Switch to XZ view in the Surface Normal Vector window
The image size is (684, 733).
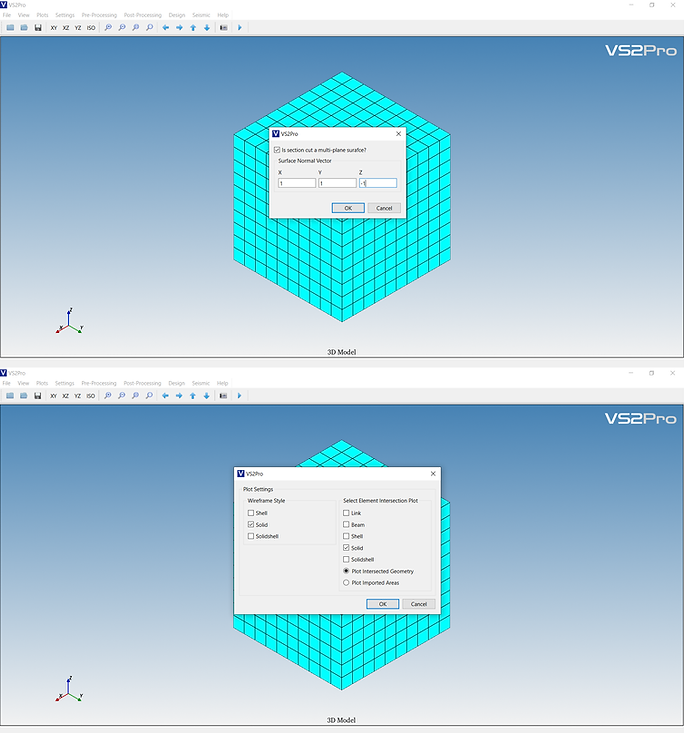coord(66,28)
